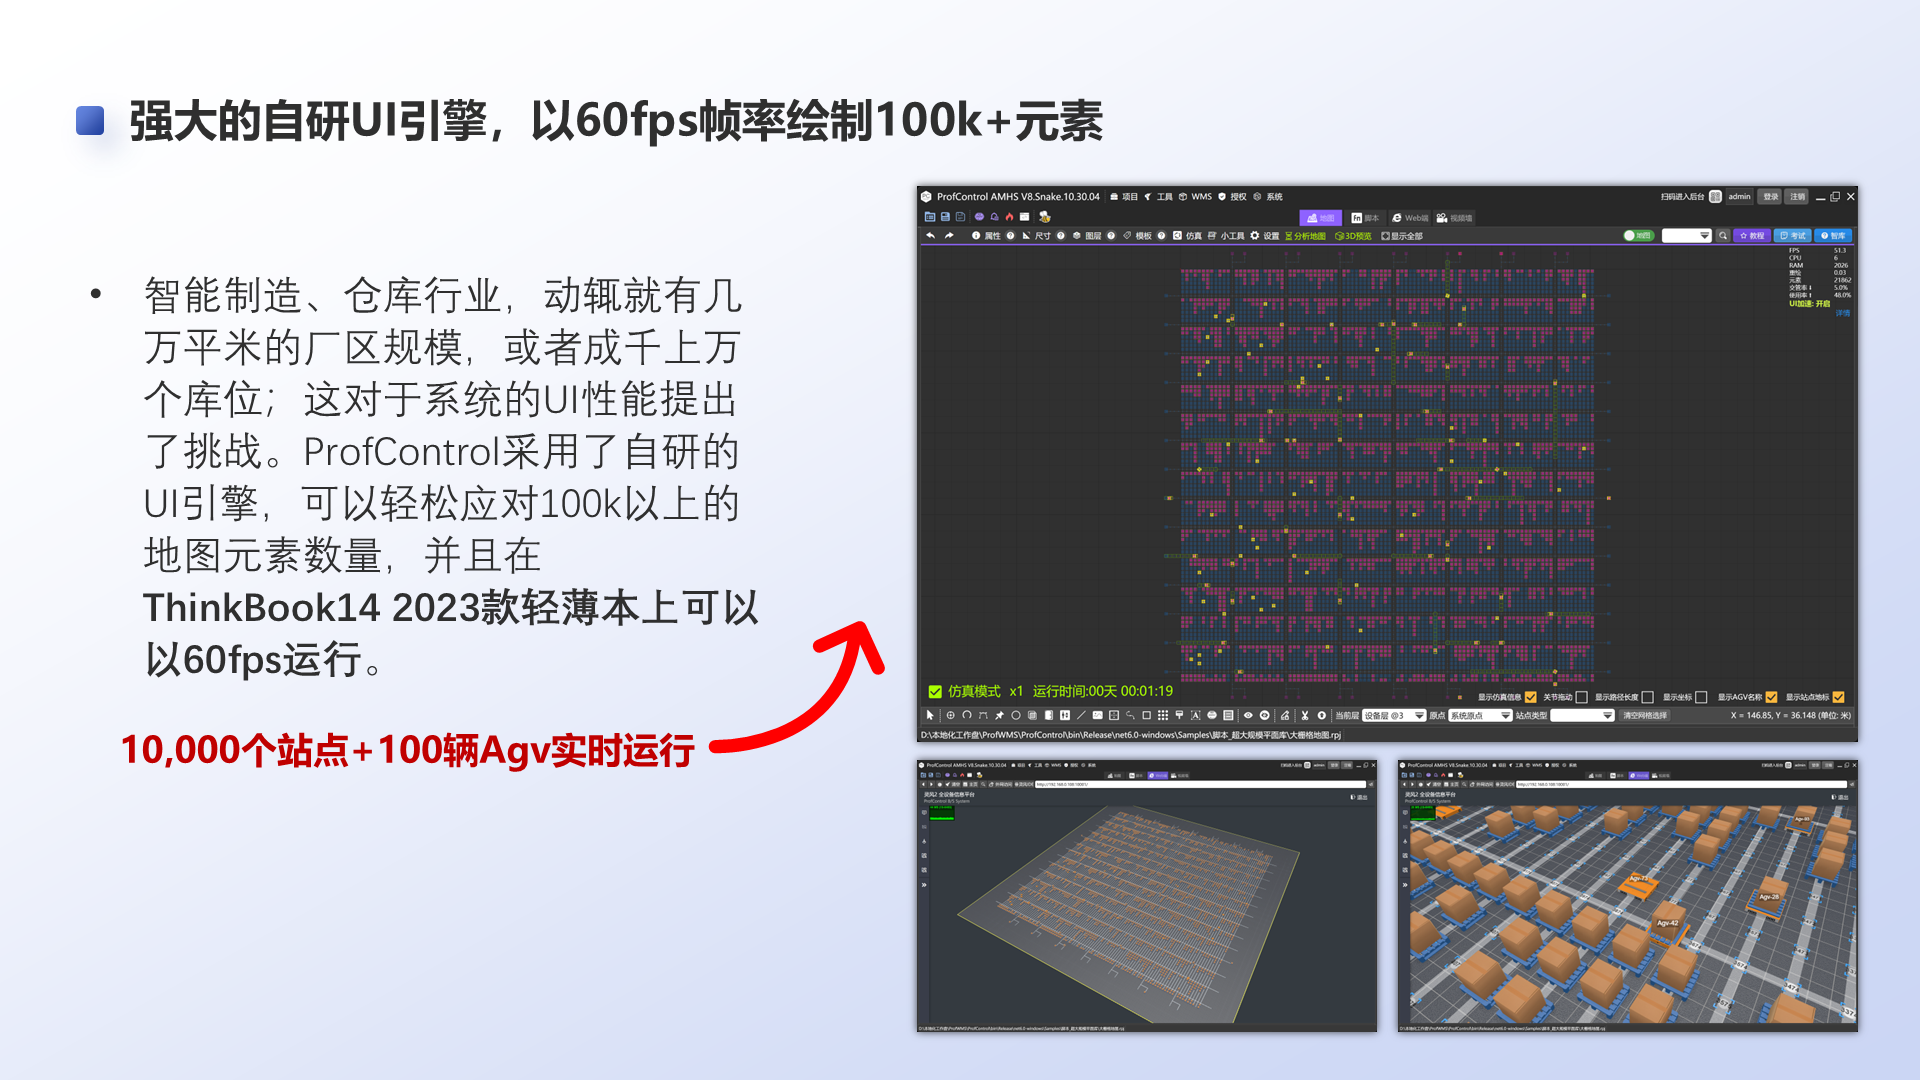
Task: Toggle the 仿真模式 simulation mode checkbox
Action: coord(935,691)
